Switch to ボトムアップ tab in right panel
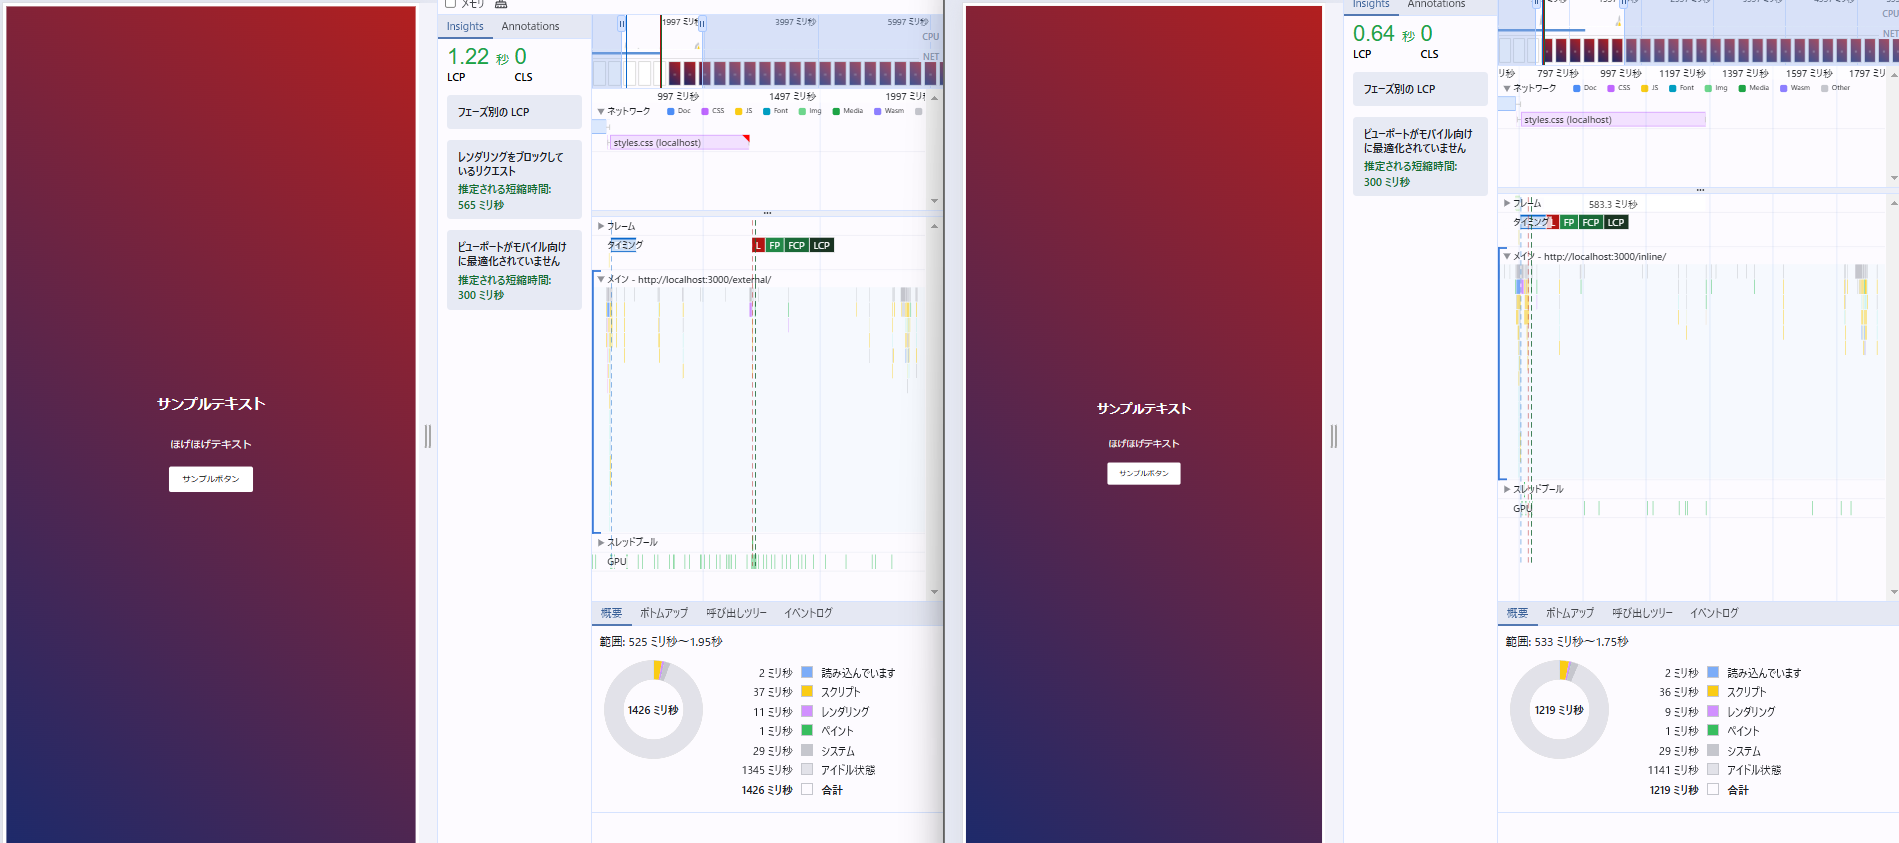 1570,613
